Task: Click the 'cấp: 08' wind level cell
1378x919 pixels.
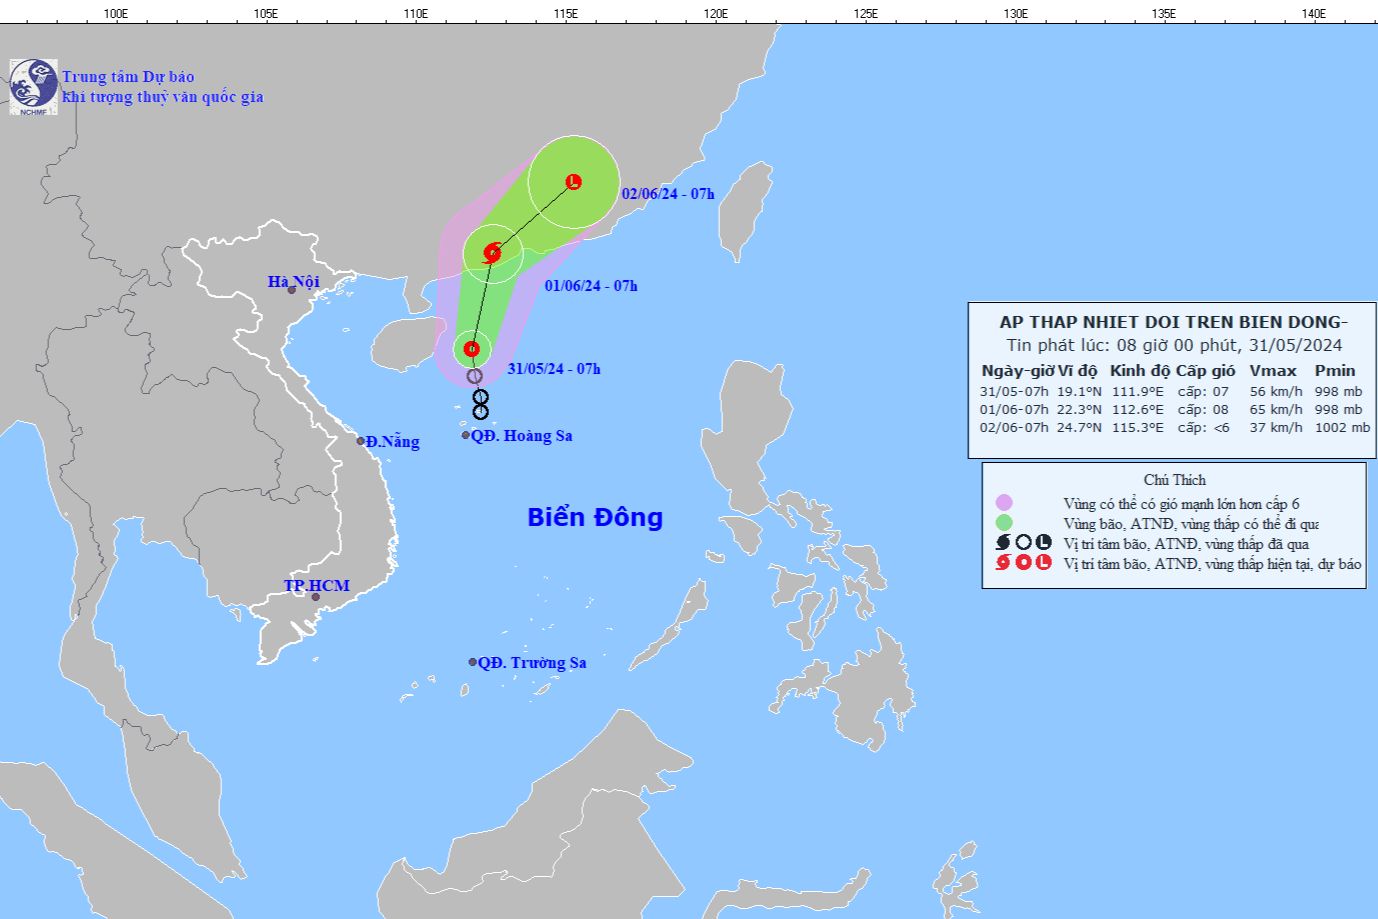Action: 1203,410
